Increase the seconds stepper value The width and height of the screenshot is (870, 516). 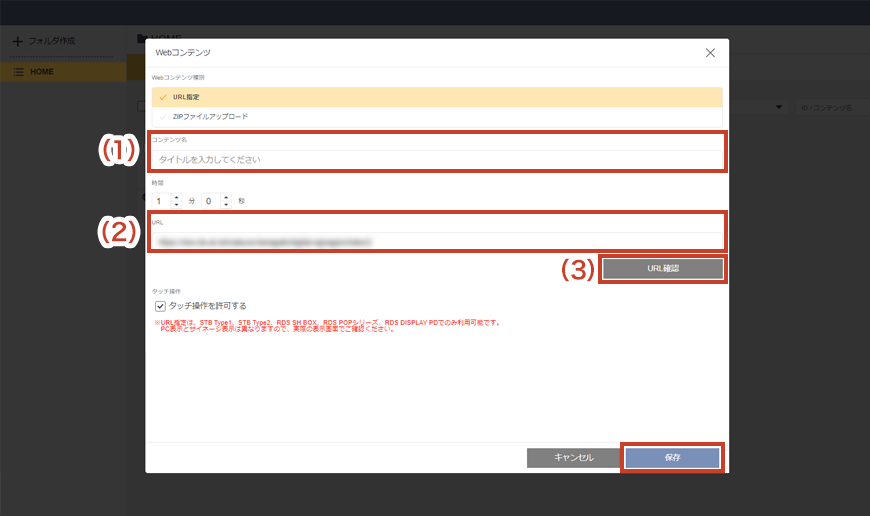(x=227, y=197)
